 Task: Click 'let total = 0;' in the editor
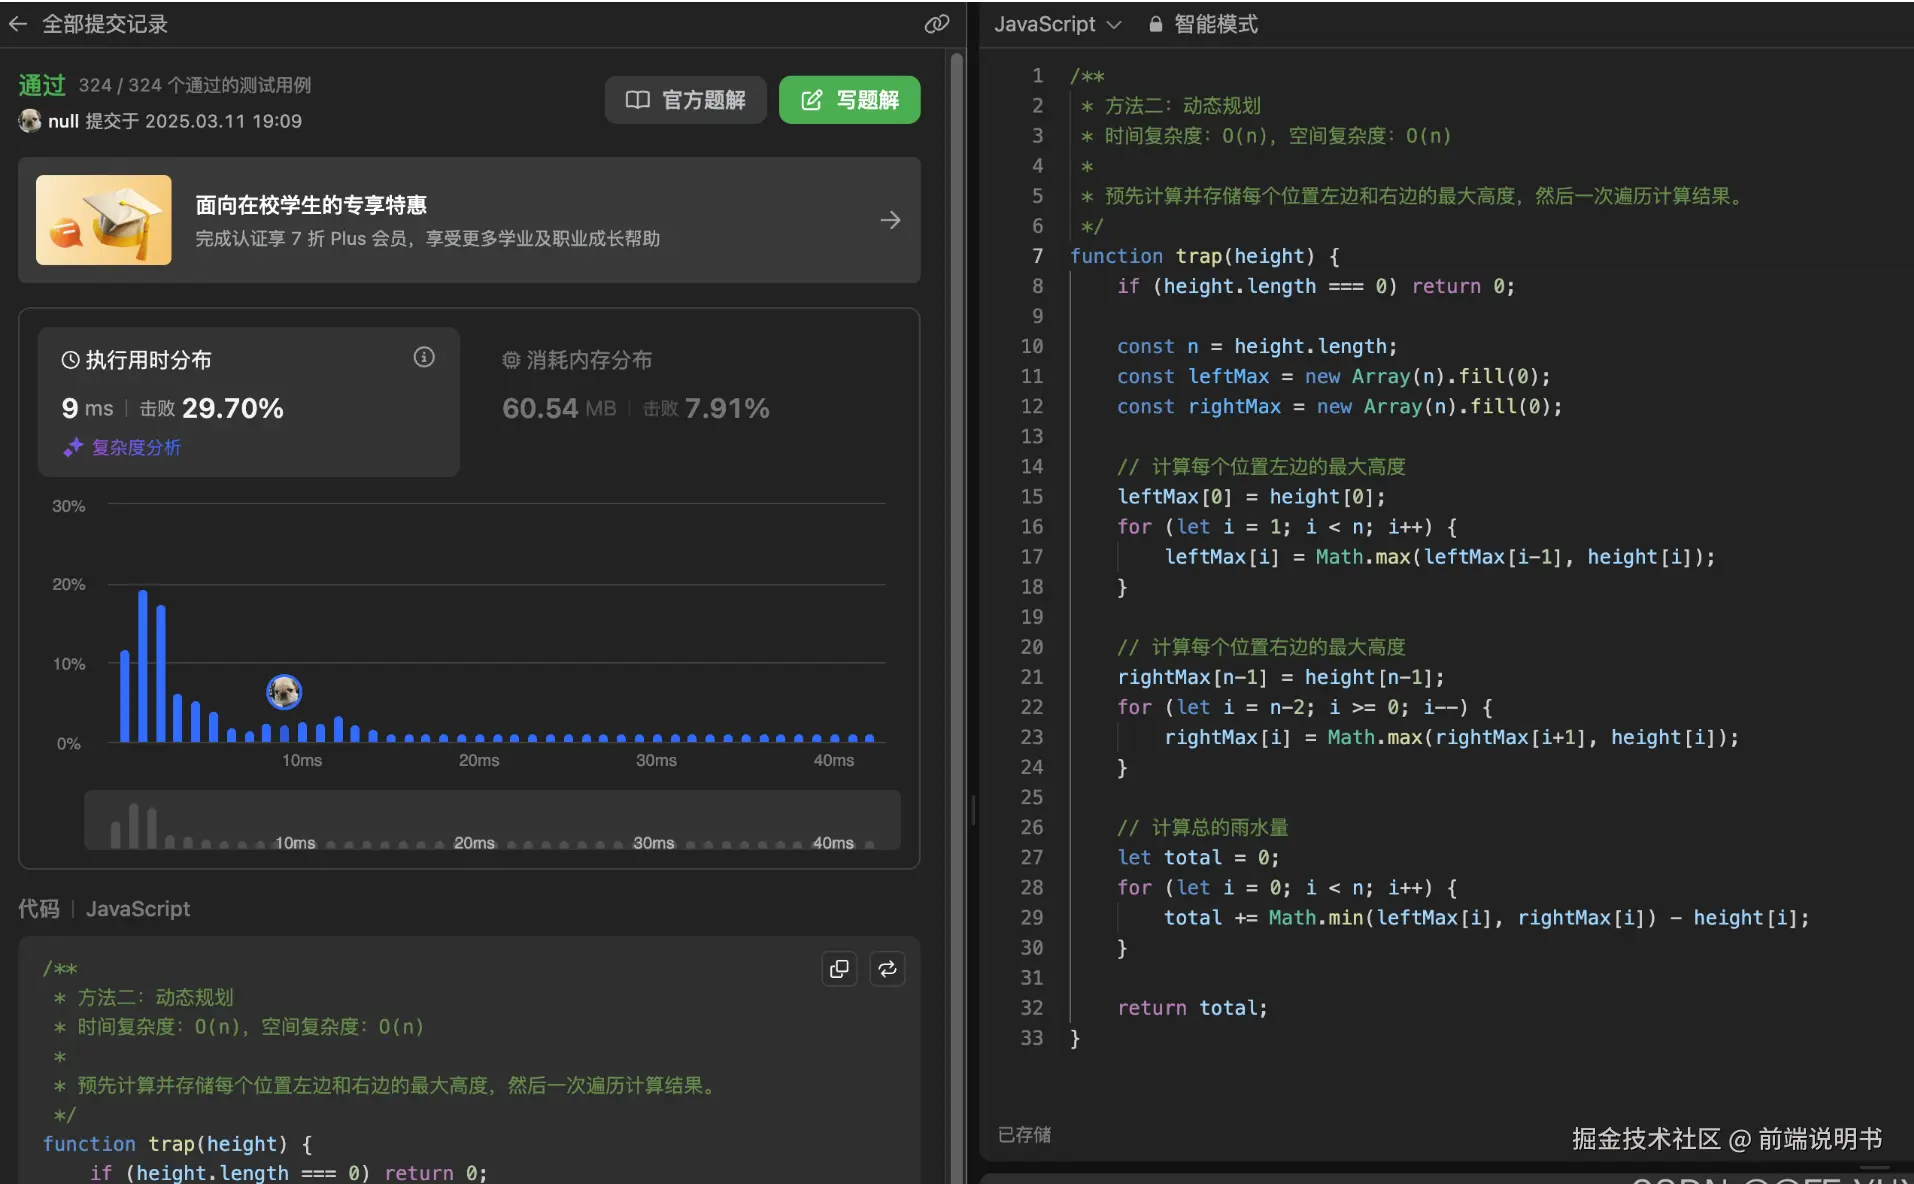click(x=1198, y=857)
